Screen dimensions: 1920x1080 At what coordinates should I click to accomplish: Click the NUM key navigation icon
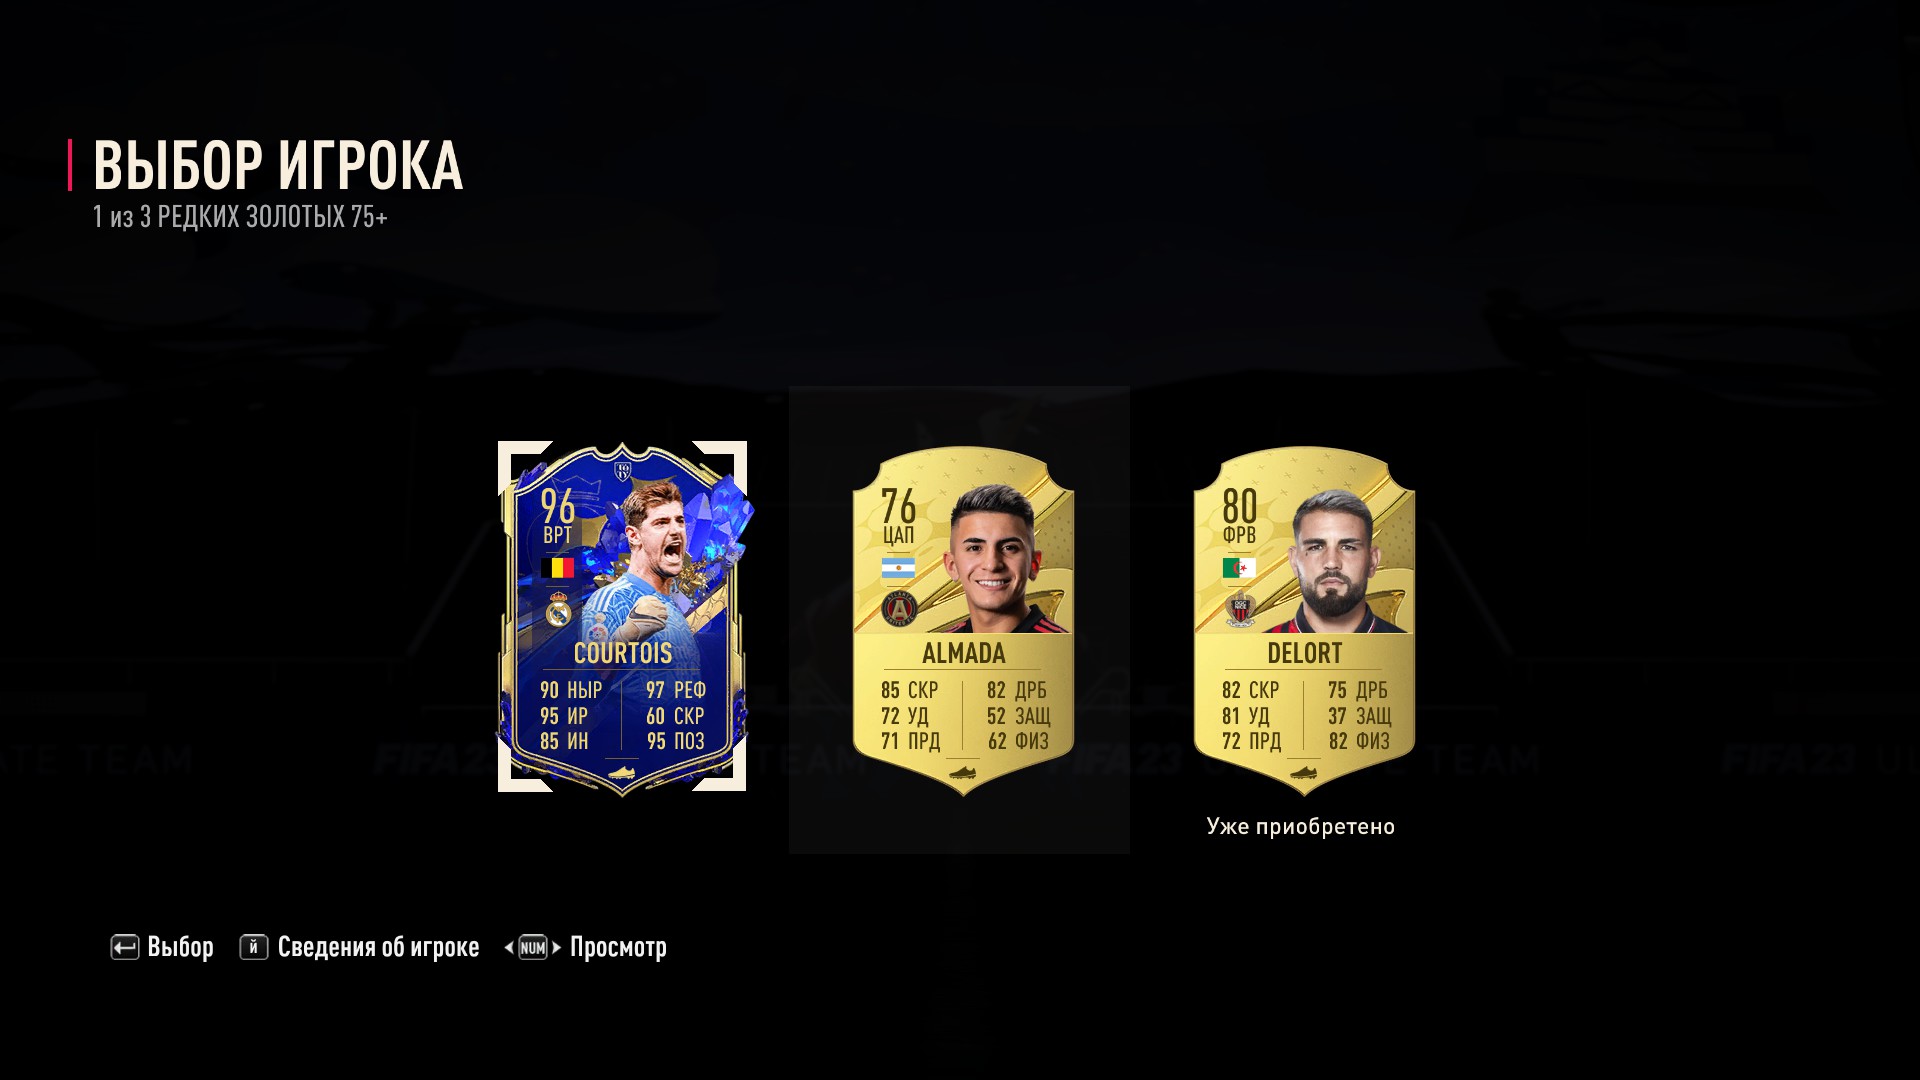pos(533,947)
